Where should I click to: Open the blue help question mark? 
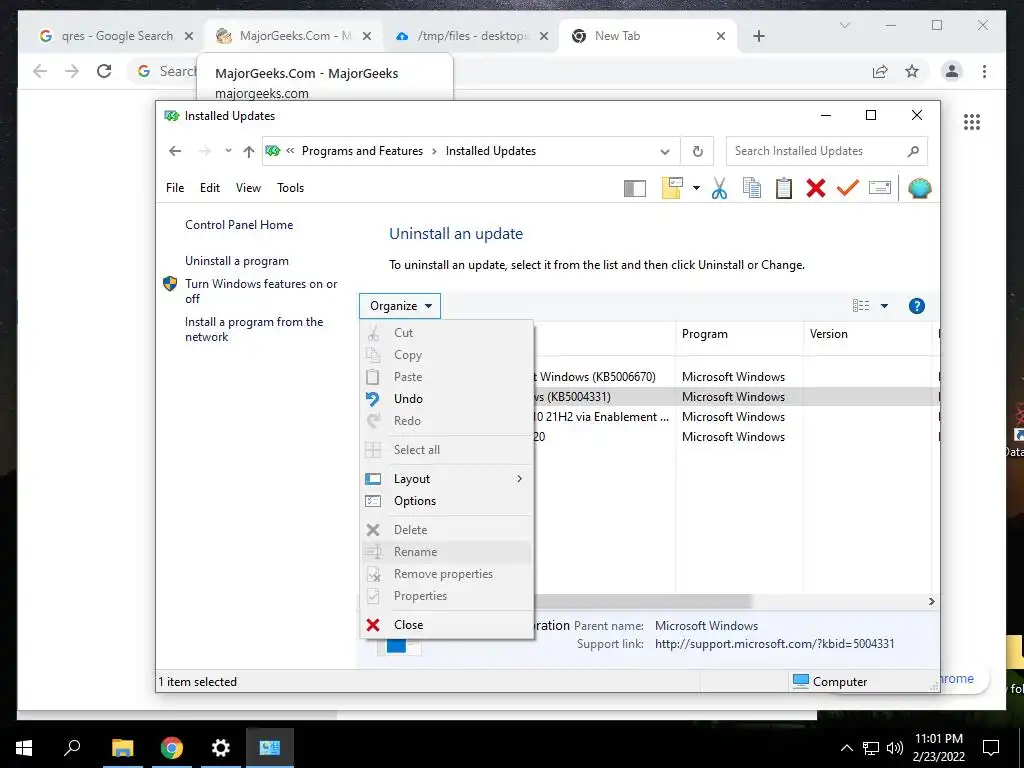point(917,306)
